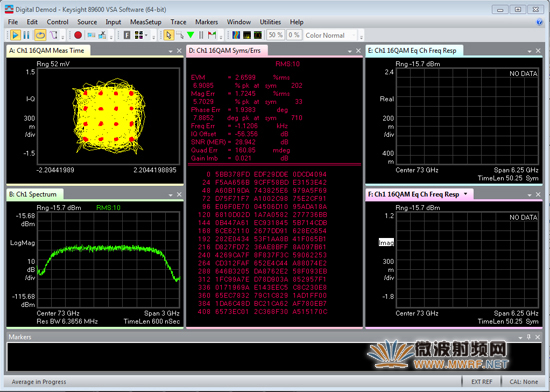Click the disconnect hardware icon
This screenshot has width=550, height=392.
(102, 35)
